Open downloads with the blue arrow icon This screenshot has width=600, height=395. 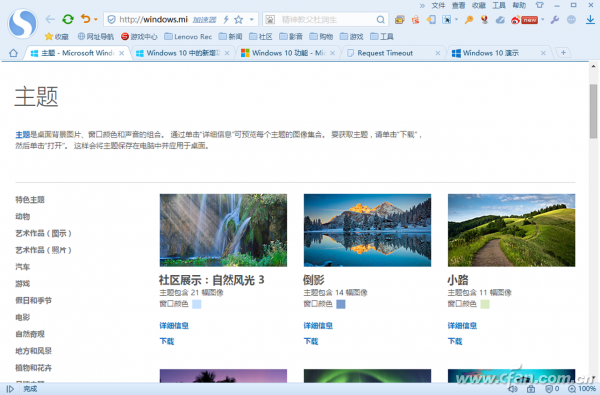(x=590, y=19)
